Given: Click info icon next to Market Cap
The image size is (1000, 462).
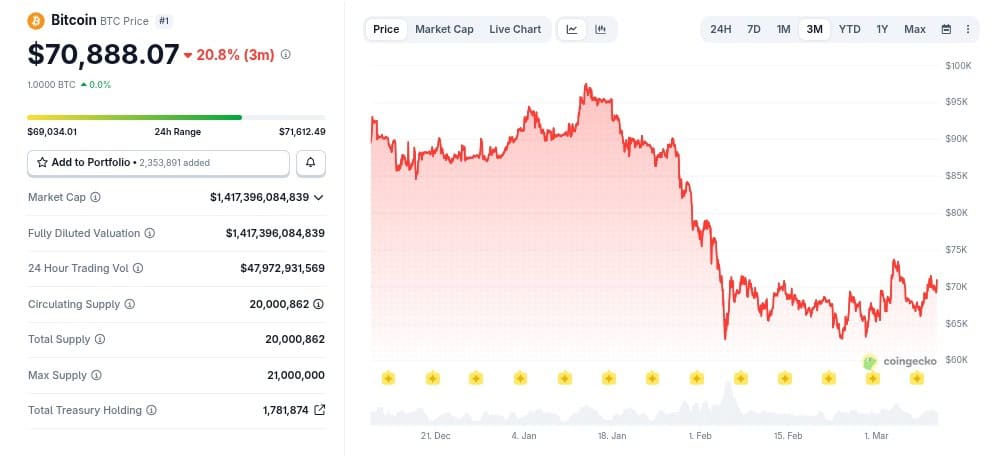Looking at the screenshot, I should (96, 197).
